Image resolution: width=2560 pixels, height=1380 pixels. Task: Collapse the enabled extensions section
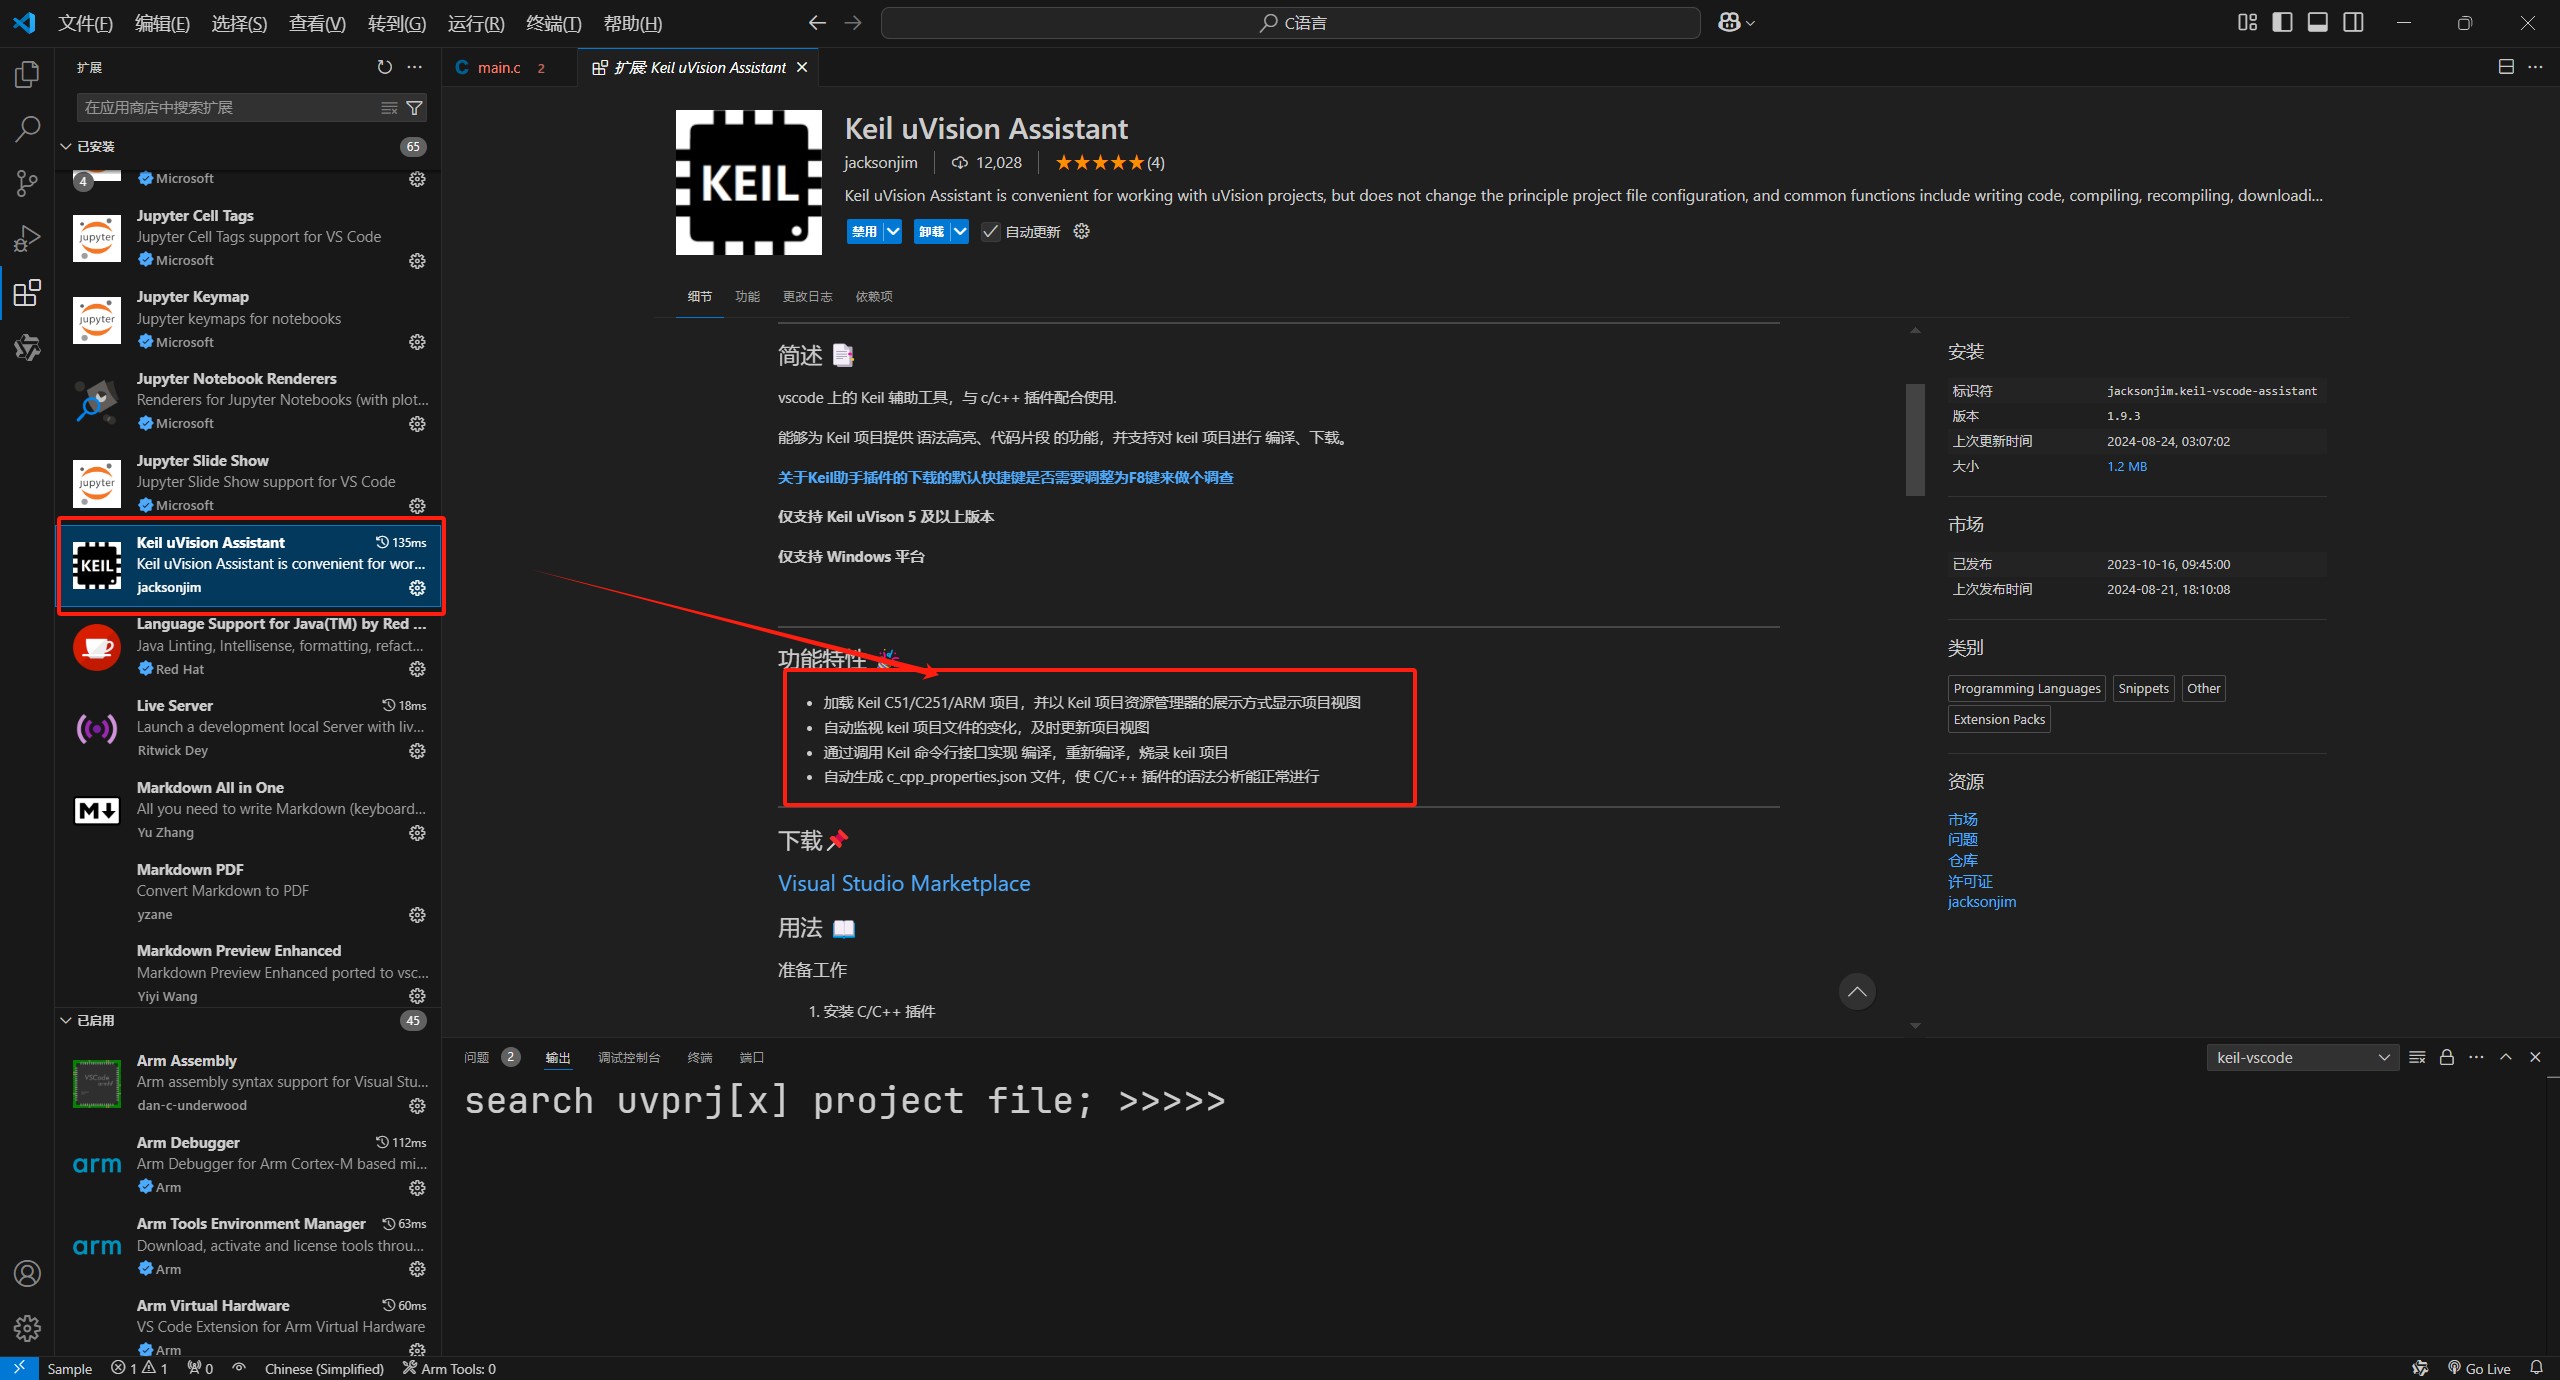click(x=66, y=1021)
